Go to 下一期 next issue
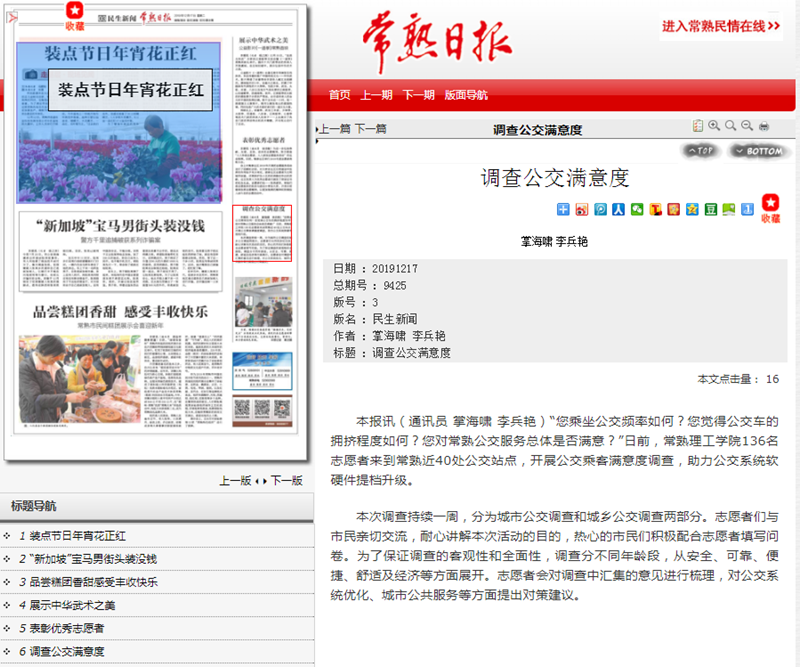 click(x=418, y=95)
